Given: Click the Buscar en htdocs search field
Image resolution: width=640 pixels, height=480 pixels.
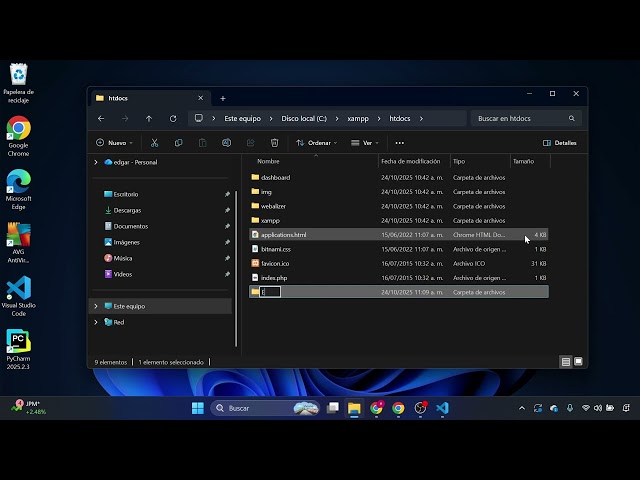Looking at the screenshot, I should tap(526, 118).
